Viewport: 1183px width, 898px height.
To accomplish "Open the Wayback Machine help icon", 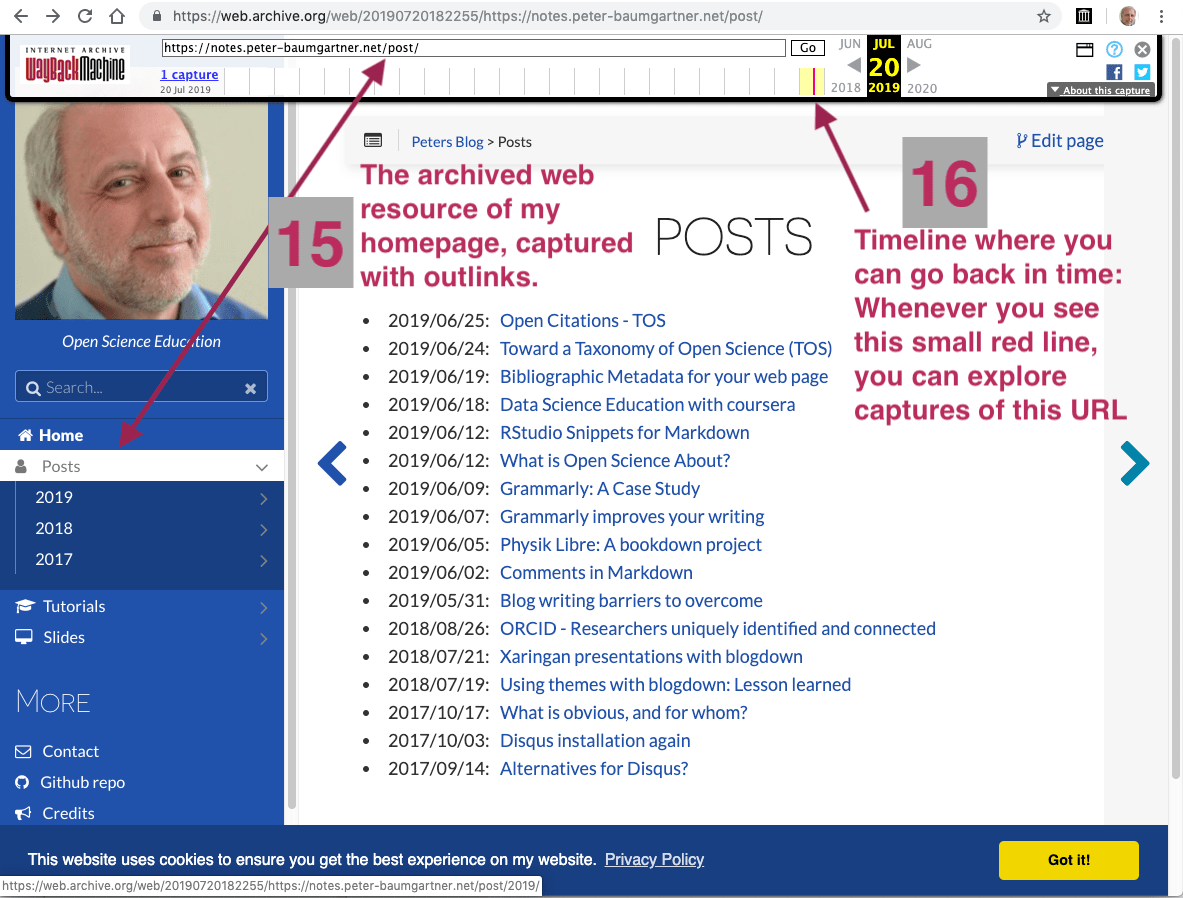I will 1114,49.
